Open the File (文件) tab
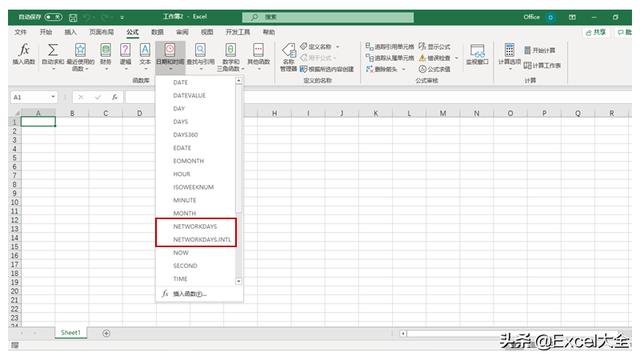Image resolution: width=640 pixels, height=360 pixels. click(x=20, y=32)
